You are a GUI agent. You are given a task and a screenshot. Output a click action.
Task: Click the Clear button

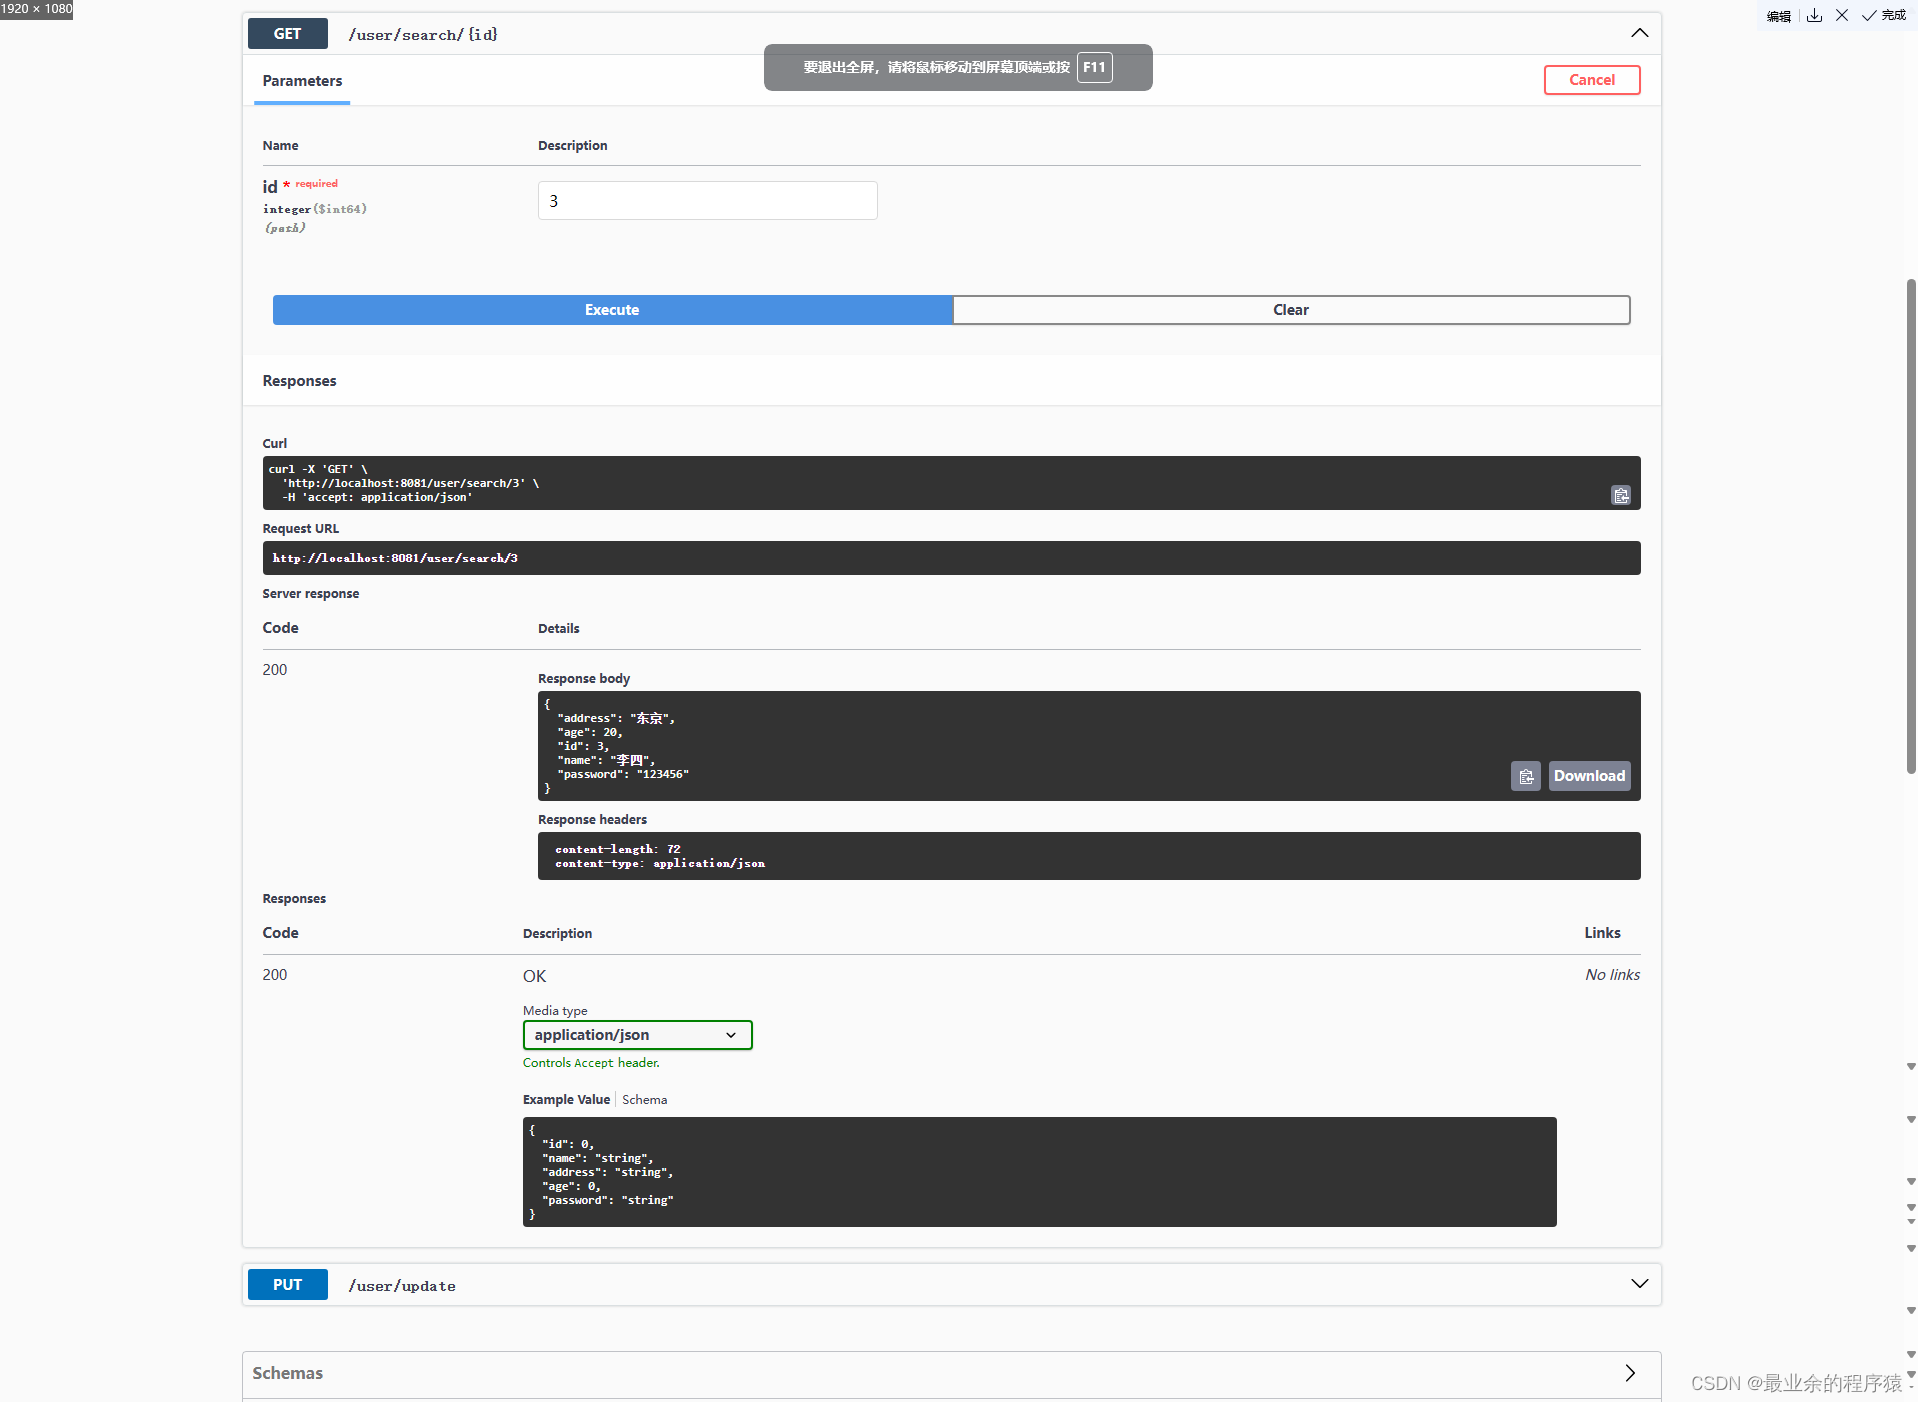tap(1291, 310)
